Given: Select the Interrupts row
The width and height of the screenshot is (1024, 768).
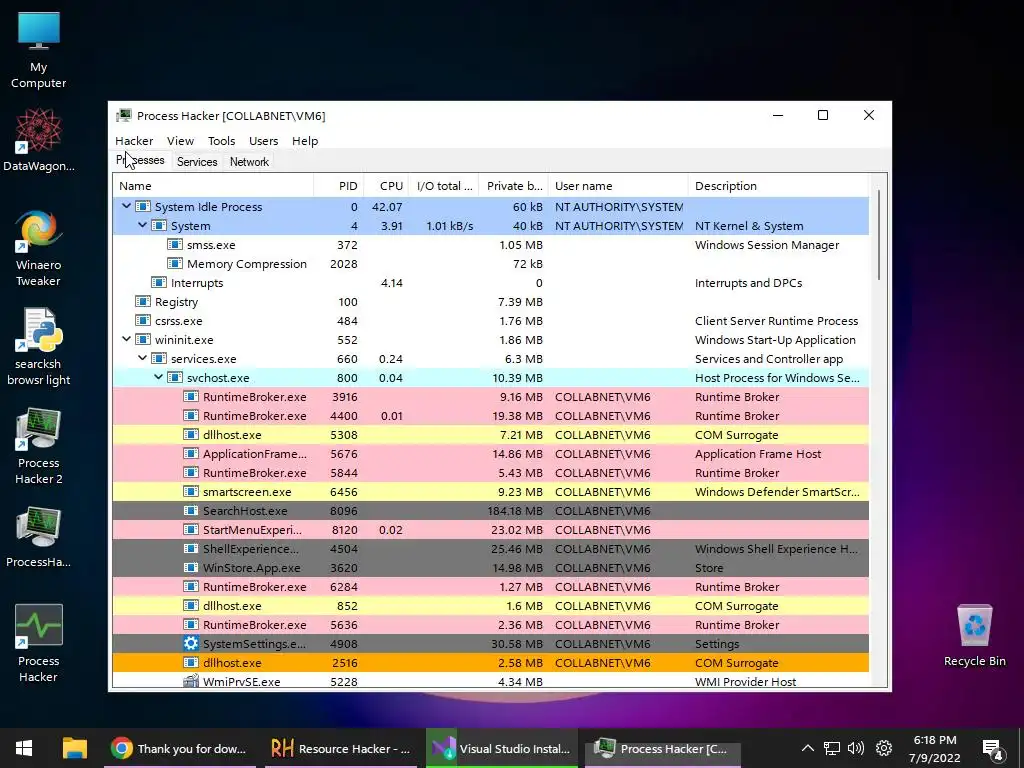Looking at the screenshot, I should tap(491, 283).
